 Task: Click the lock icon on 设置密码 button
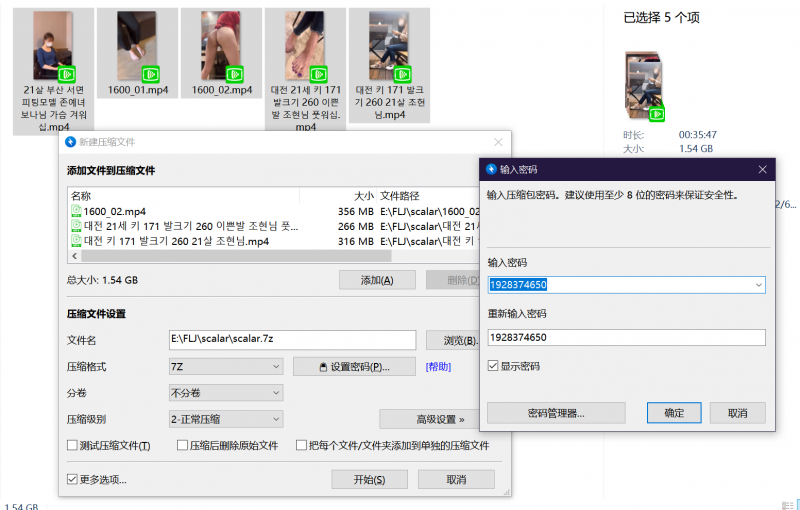click(322, 367)
